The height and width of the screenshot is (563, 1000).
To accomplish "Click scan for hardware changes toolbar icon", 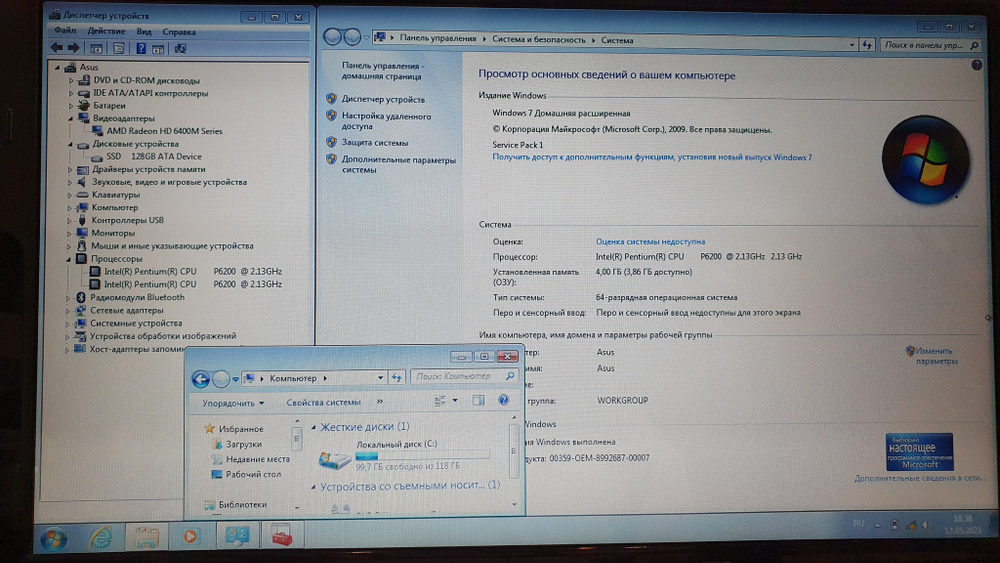I will click(x=180, y=48).
